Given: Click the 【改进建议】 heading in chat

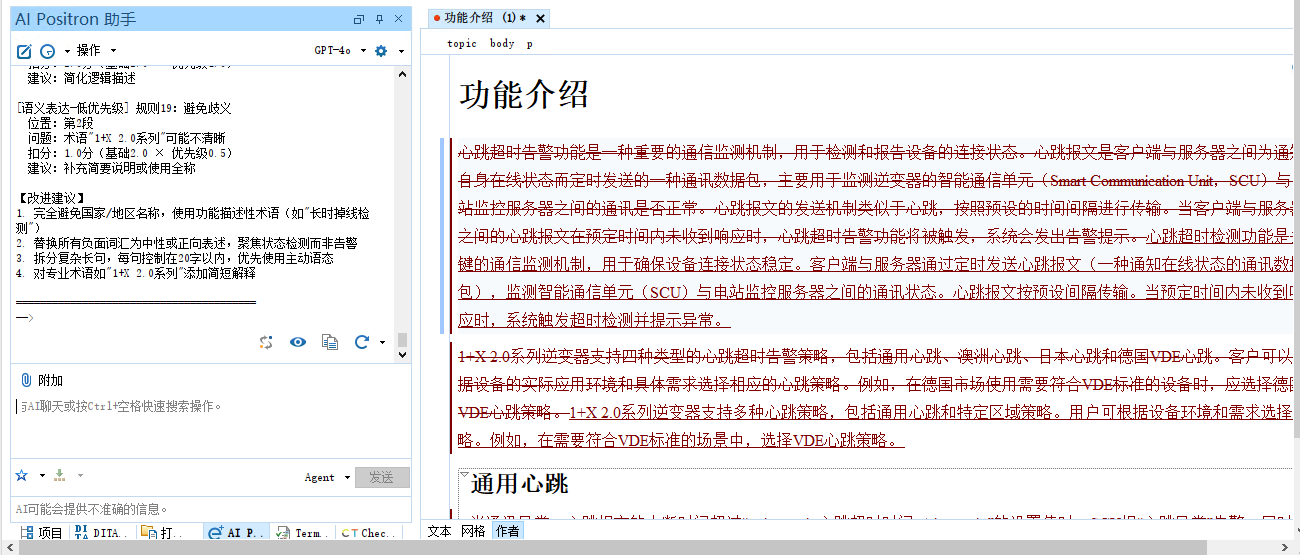Looking at the screenshot, I should 53,198.
